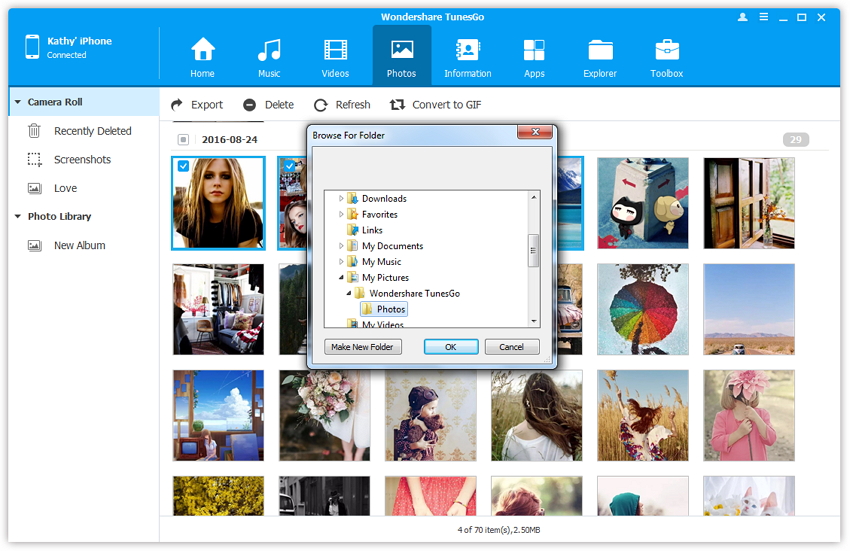This screenshot has width=850, height=551.
Task: Uncheck the first photo's checkbox
Action: pos(183,167)
